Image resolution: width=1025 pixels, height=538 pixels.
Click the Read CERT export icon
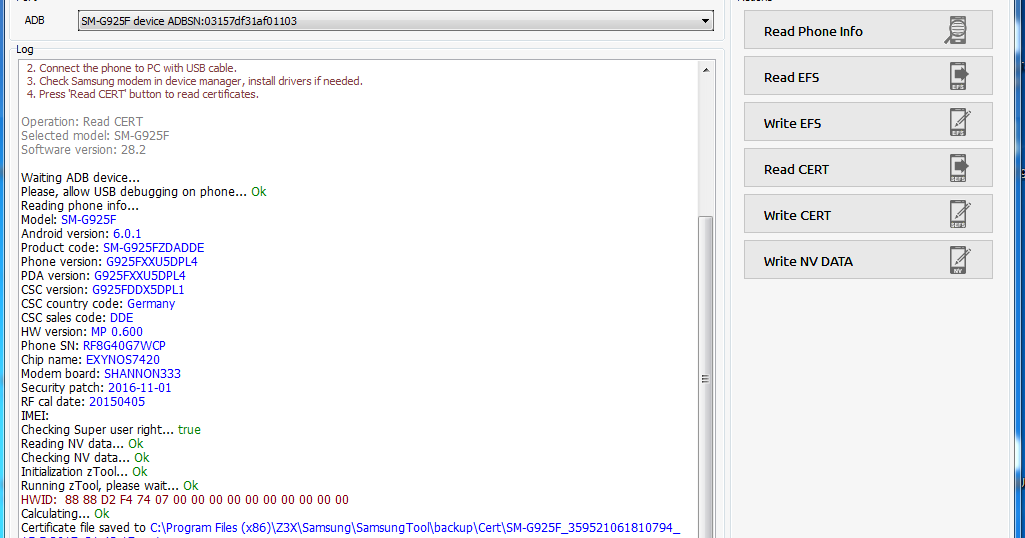point(958,168)
